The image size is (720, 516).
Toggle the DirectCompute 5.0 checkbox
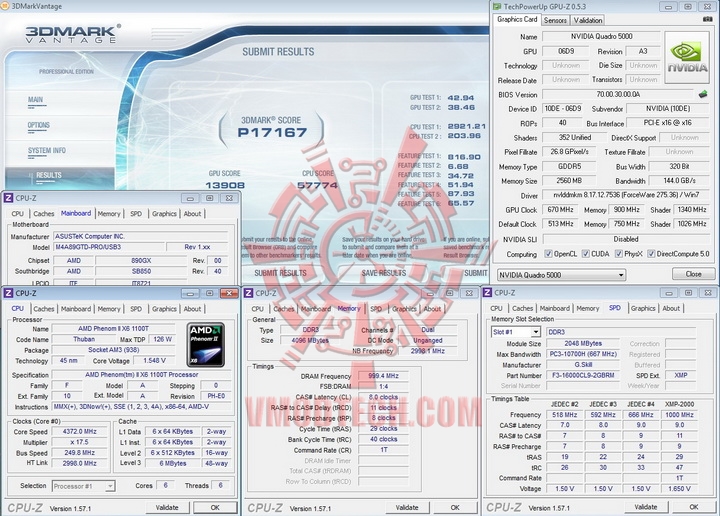point(651,253)
